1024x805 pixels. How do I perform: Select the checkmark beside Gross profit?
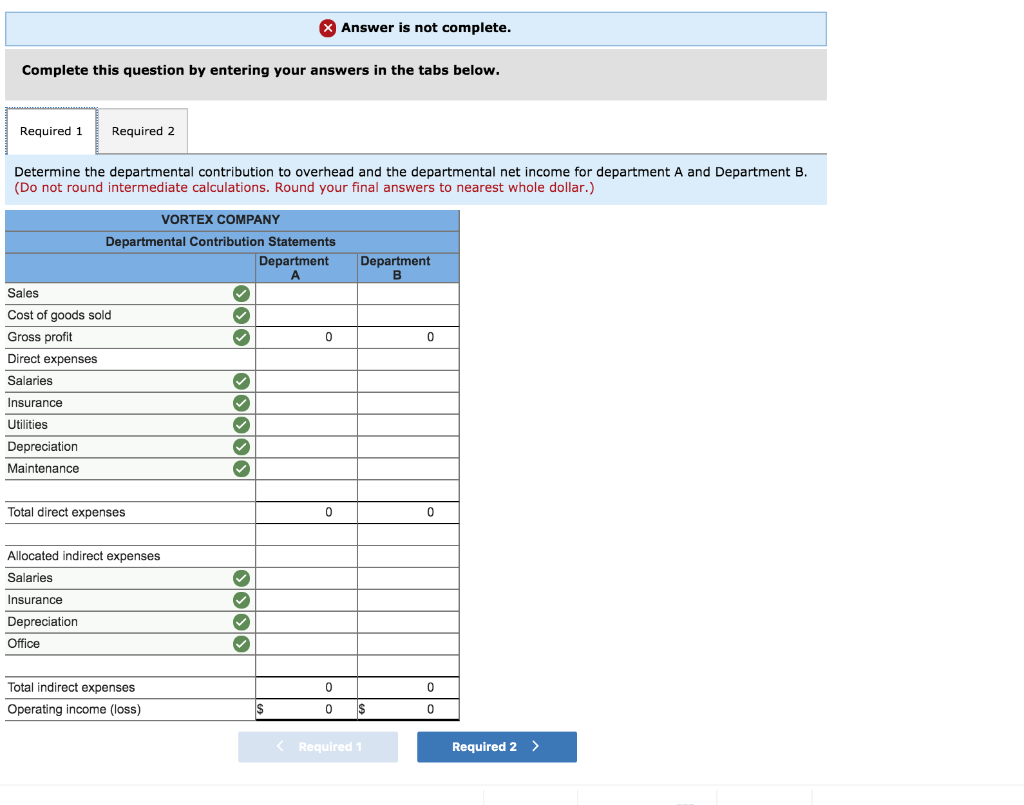pyautogui.click(x=241, y=337)
